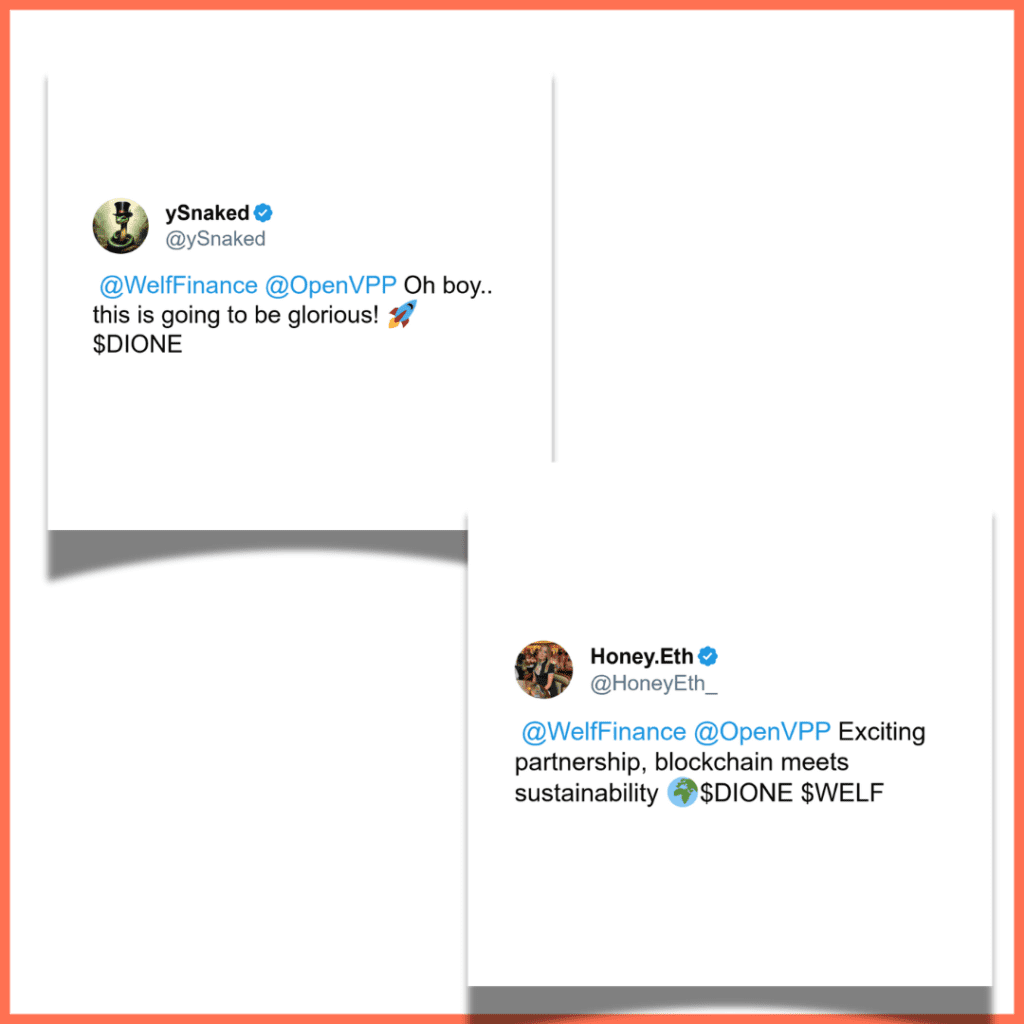
Task: Click the $WELF cashtag
Action: click(x=842, y=793)
